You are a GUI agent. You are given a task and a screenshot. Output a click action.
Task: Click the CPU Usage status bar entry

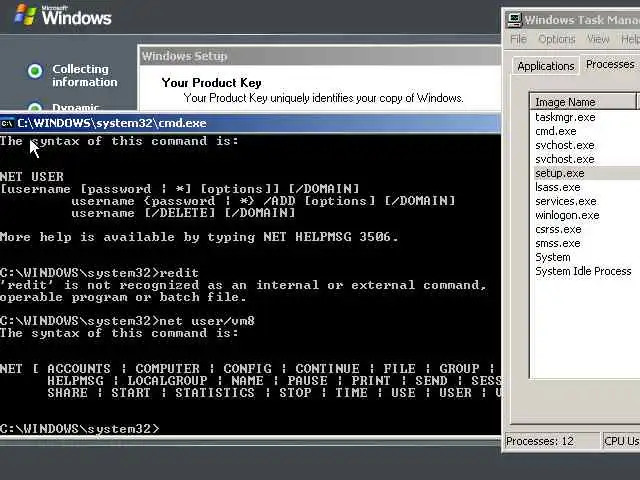[x=622, y=441]
